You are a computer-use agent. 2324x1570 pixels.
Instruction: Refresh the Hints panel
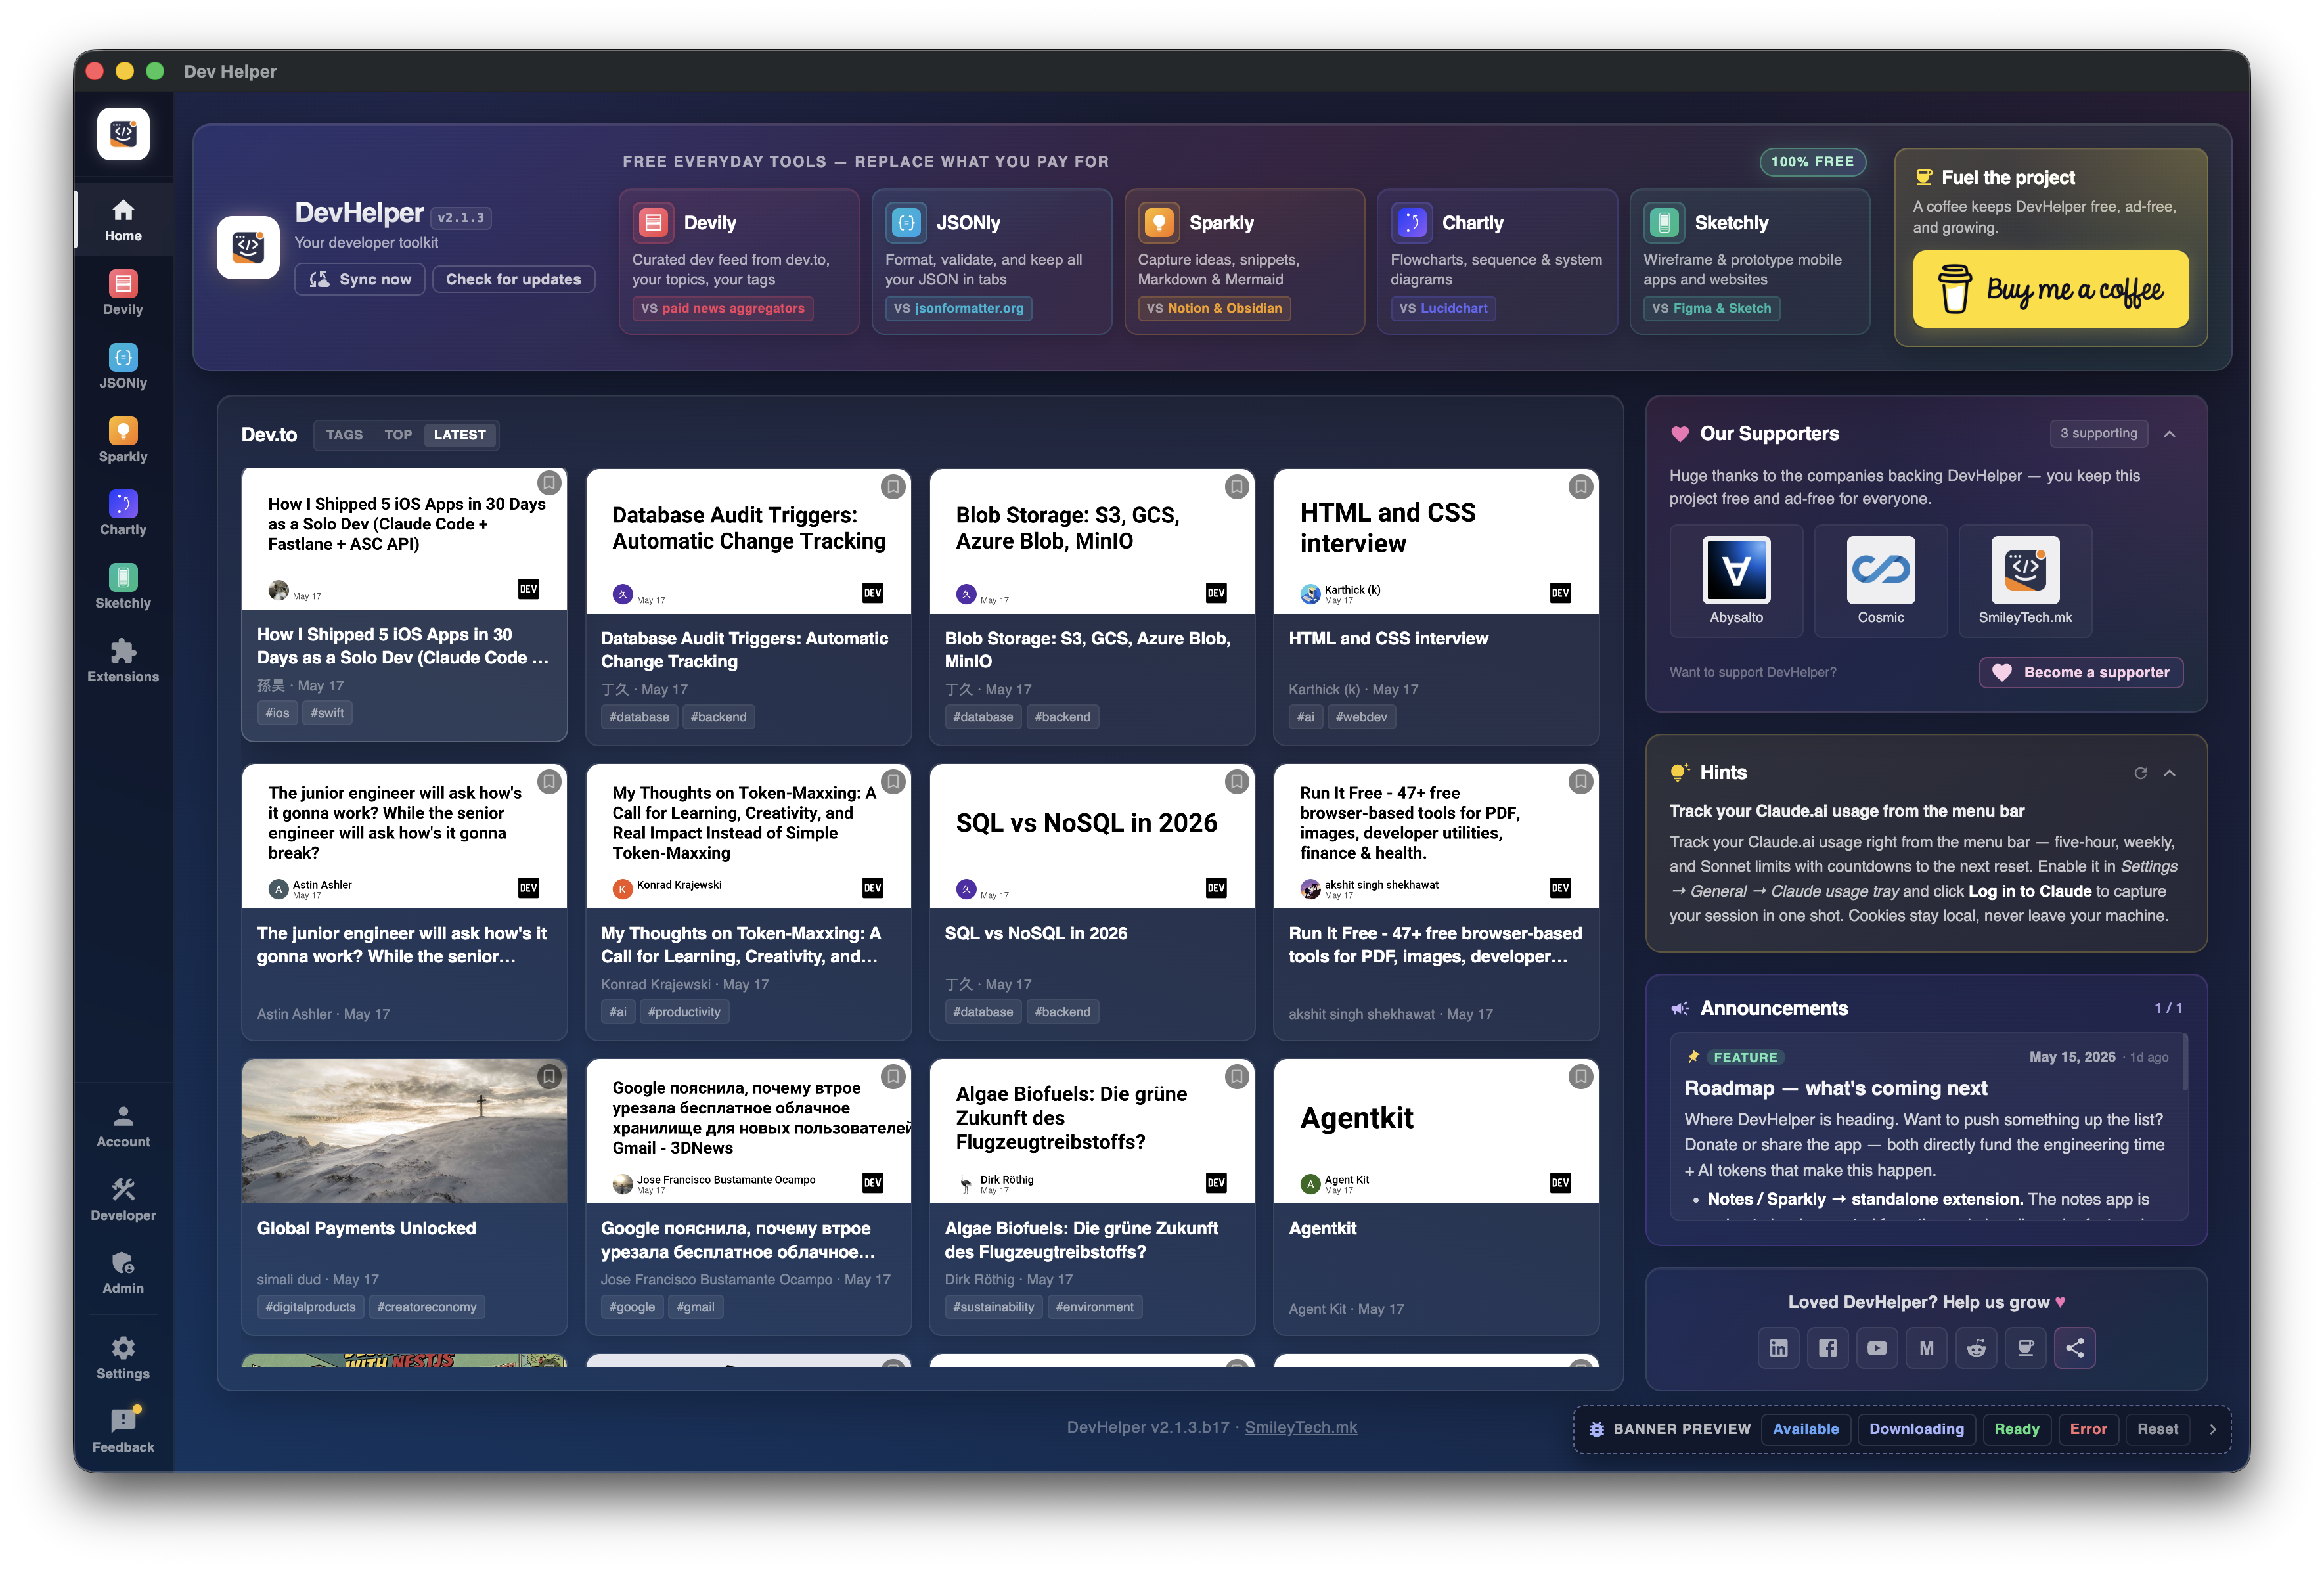pos(2140,773)
